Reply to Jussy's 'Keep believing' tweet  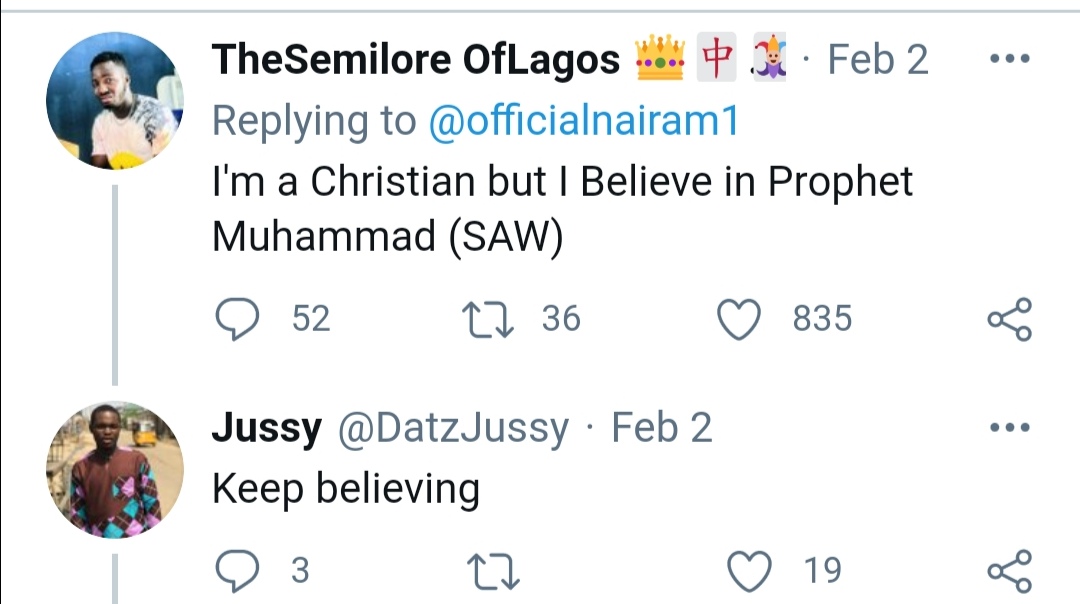tap(237, 571)
